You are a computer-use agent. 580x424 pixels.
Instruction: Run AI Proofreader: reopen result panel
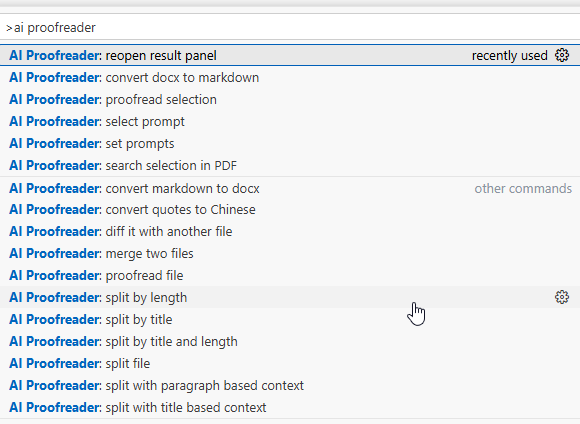(290, 55)
